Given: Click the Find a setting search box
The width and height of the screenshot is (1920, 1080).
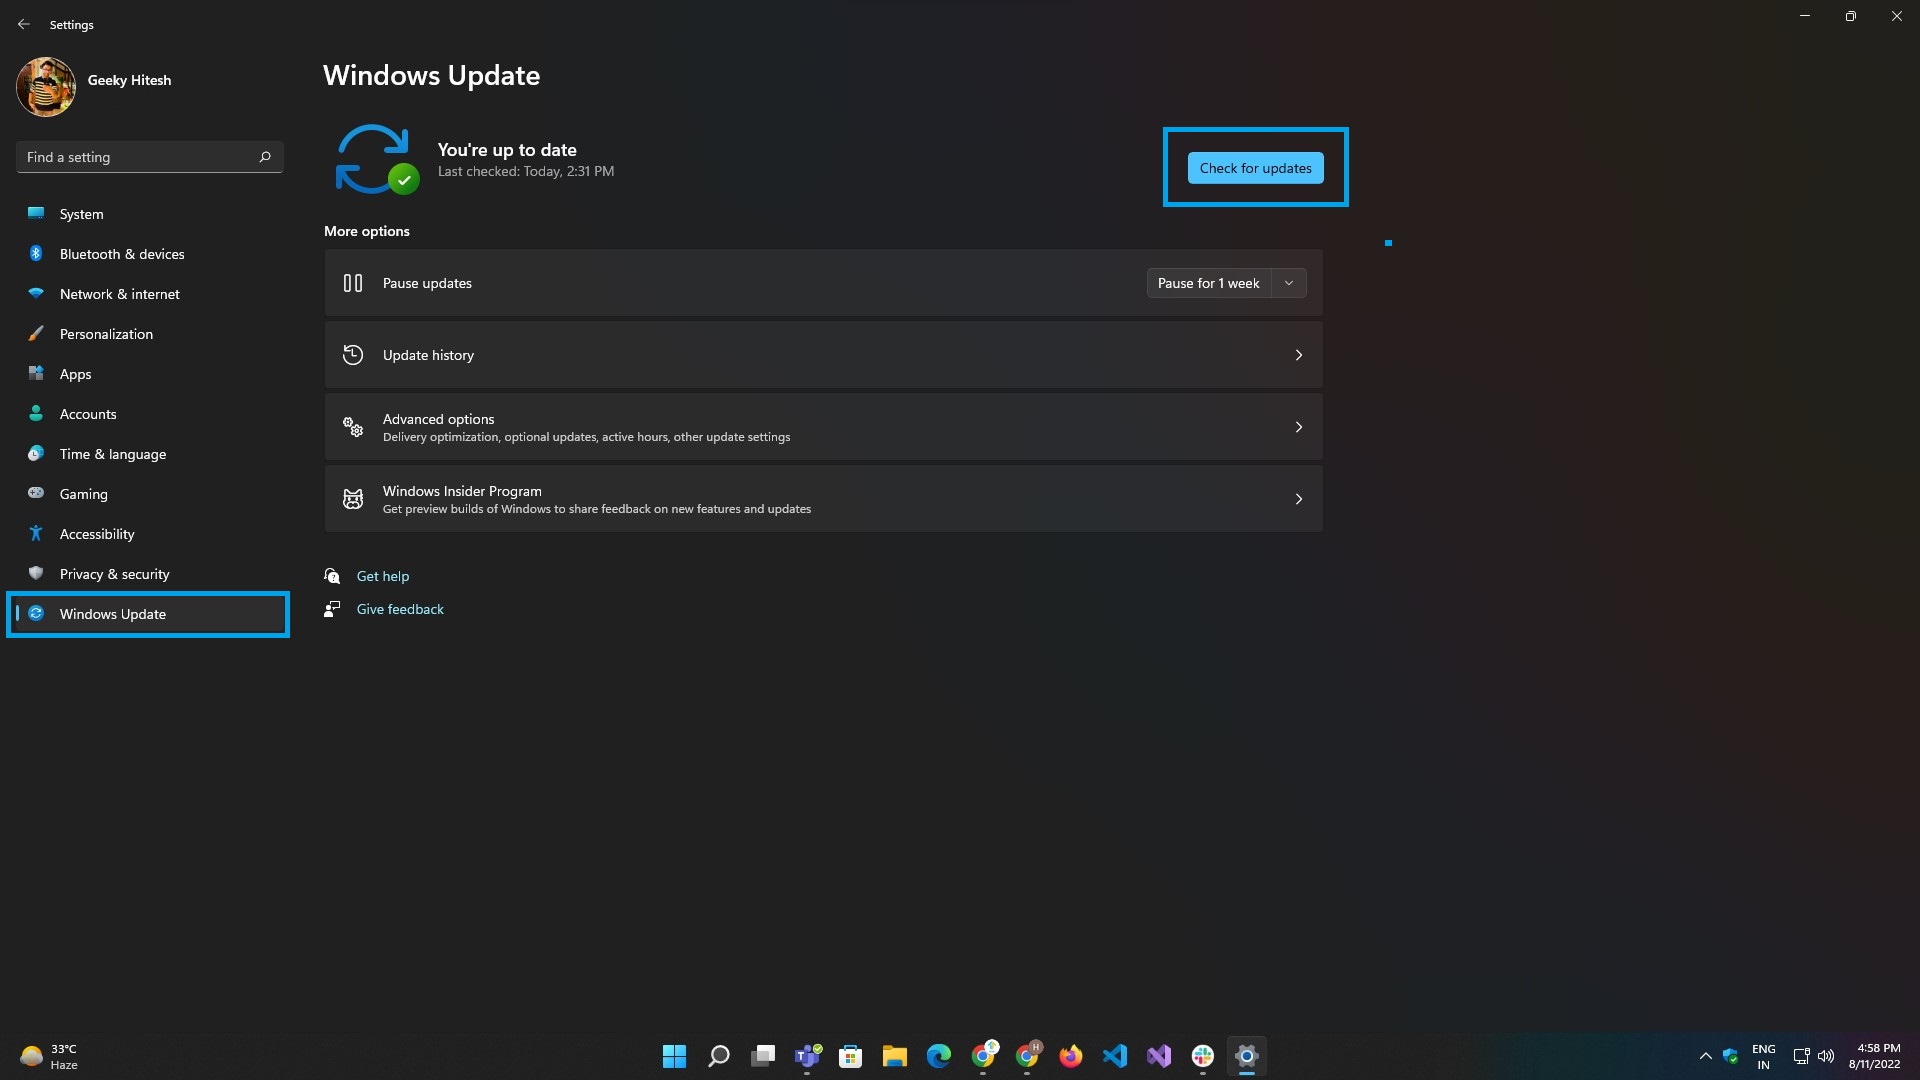Looking at the screenshot, I should coord(149,157).
